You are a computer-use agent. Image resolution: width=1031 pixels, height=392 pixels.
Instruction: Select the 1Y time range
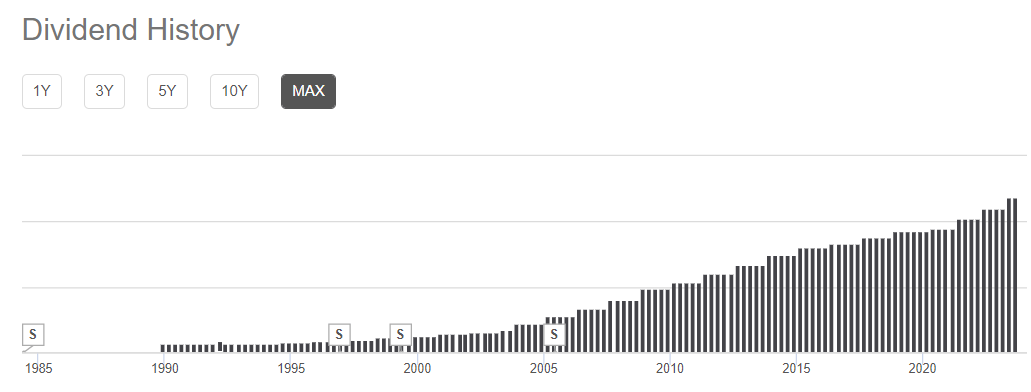pyautogui.click(x=42, y=91)
